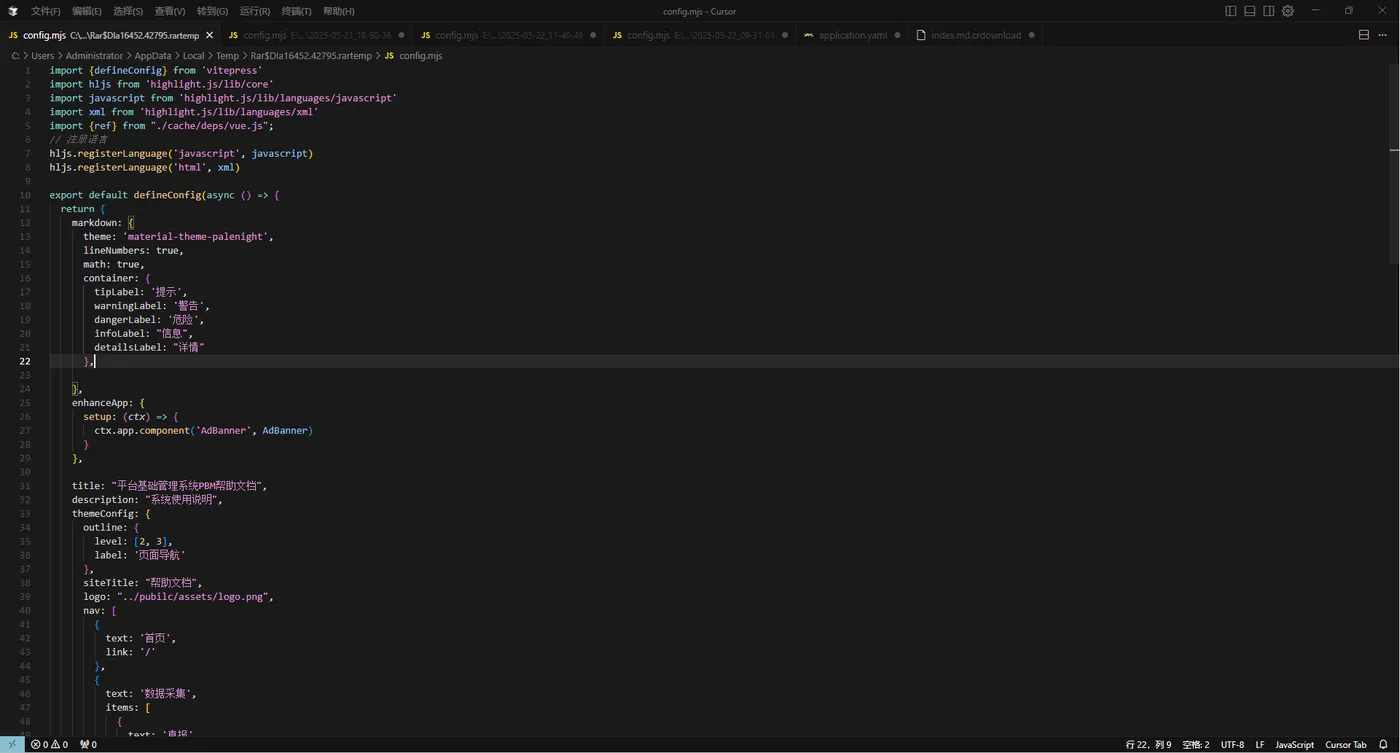Viewport: 1400px width, 753px height.
Task: Select language mode via JavaScript status item
Action: click(1294, 745)
